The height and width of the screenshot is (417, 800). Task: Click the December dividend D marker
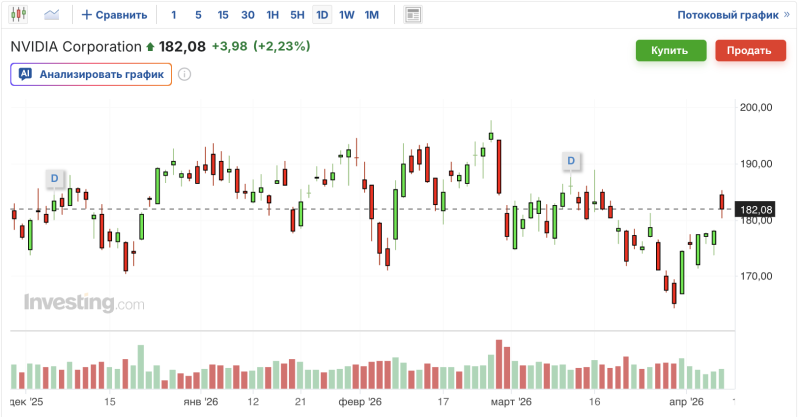coord(54,178)
